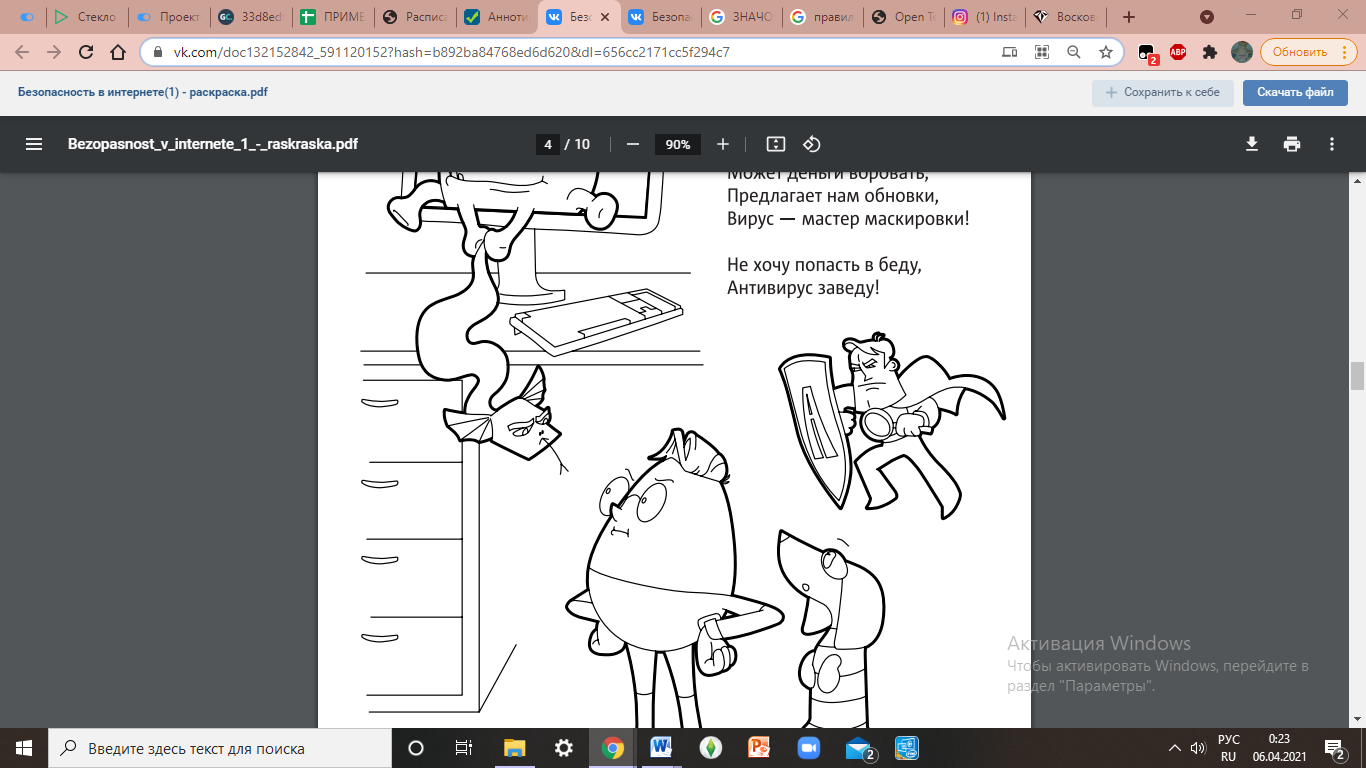Bookmark this page with the star
The width and height of the screenshot is (1366, 768).
coord(1106,52)
